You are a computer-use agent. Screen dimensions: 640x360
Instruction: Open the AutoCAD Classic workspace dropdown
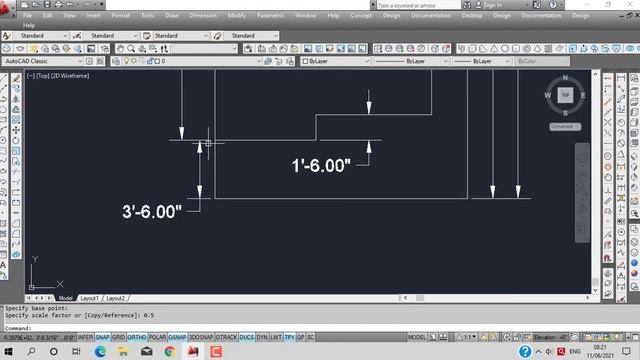(42, 61)
